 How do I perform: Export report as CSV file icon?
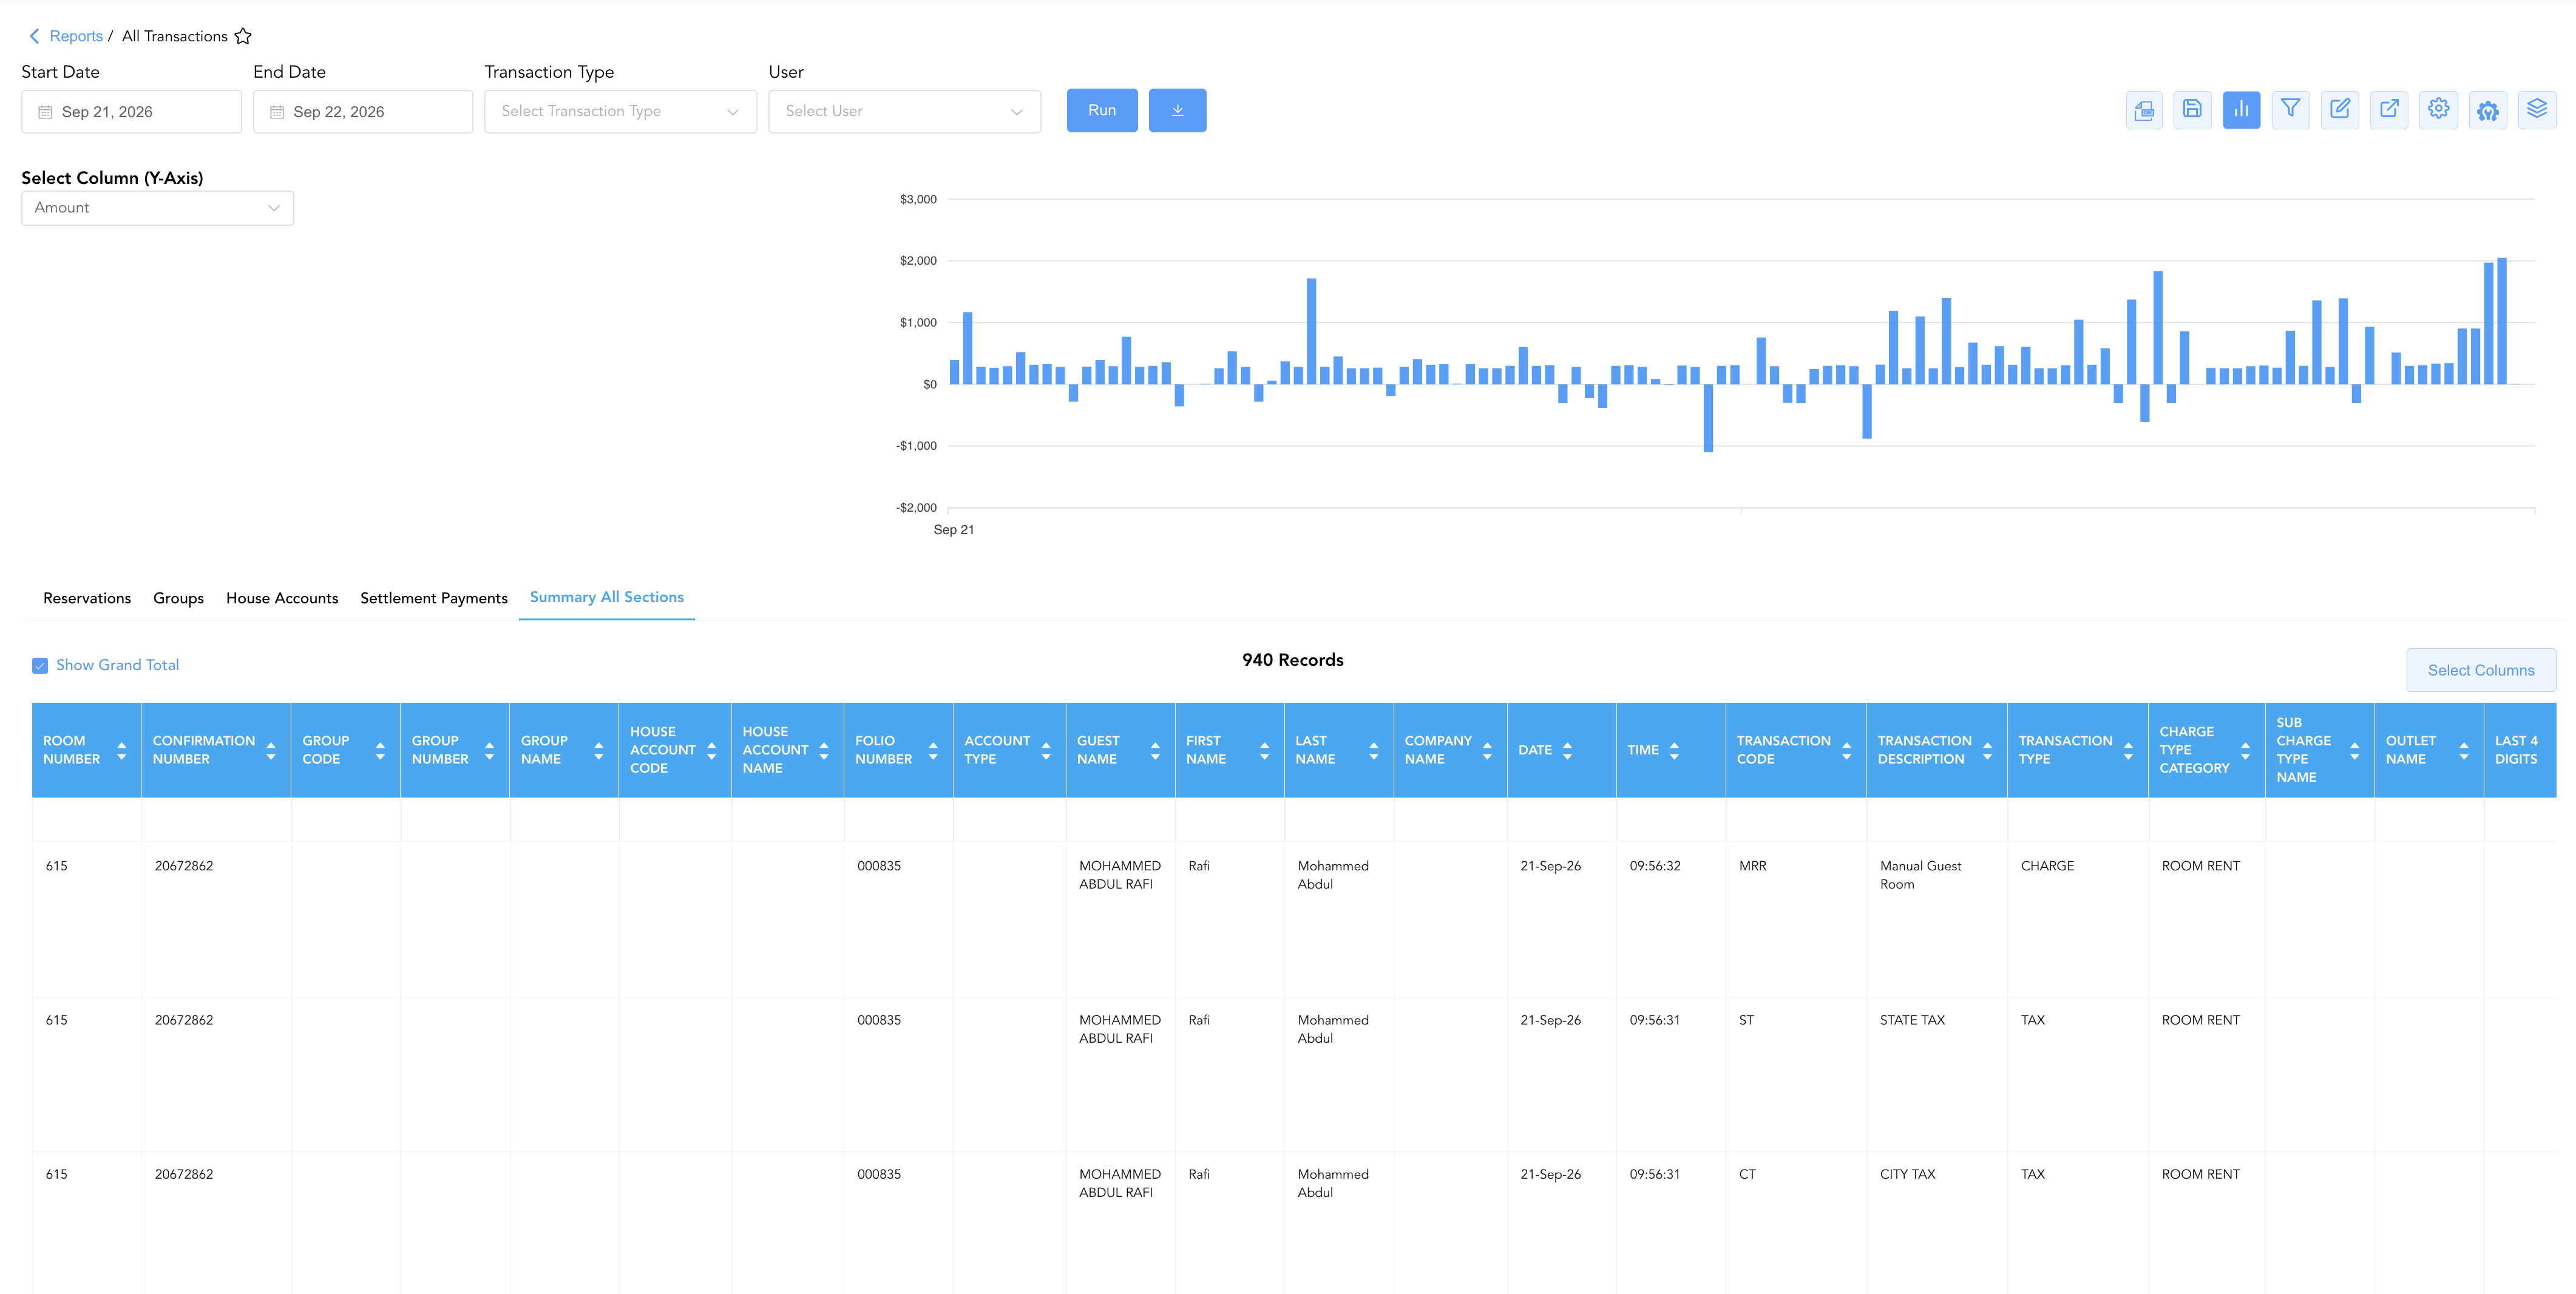click(x=2143, y=110)
